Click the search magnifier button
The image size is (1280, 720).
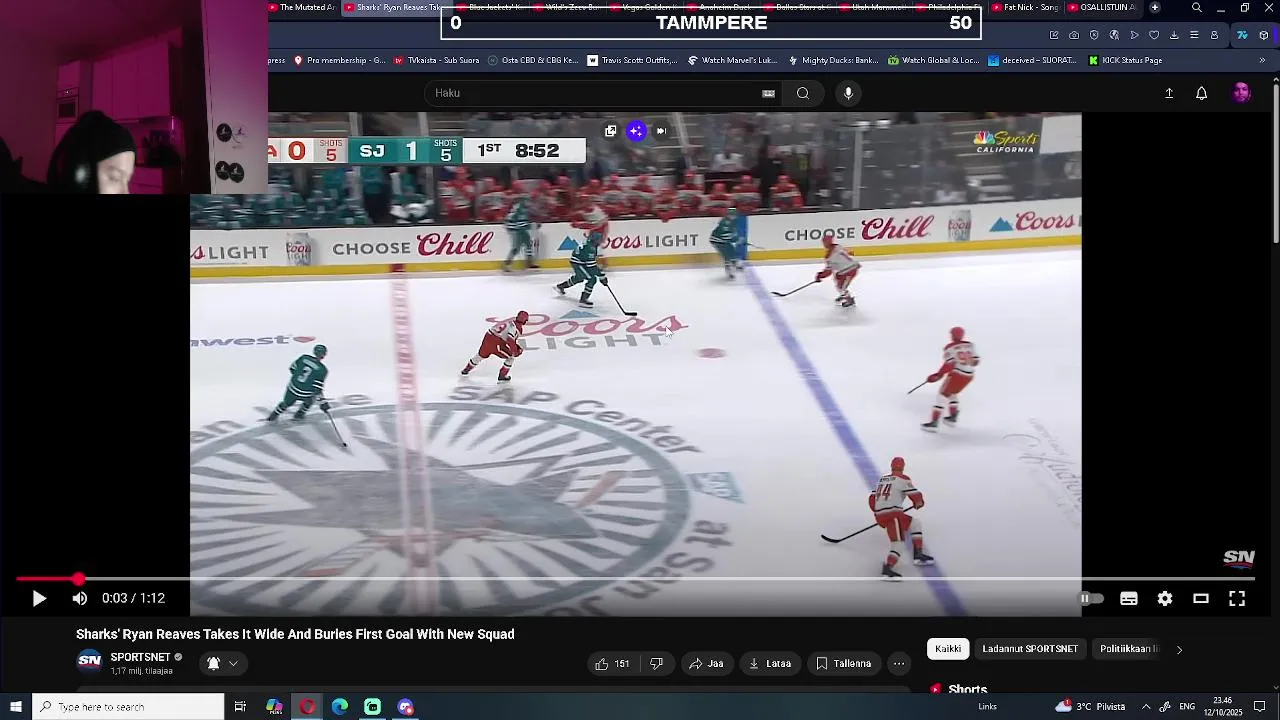point(803,93)
